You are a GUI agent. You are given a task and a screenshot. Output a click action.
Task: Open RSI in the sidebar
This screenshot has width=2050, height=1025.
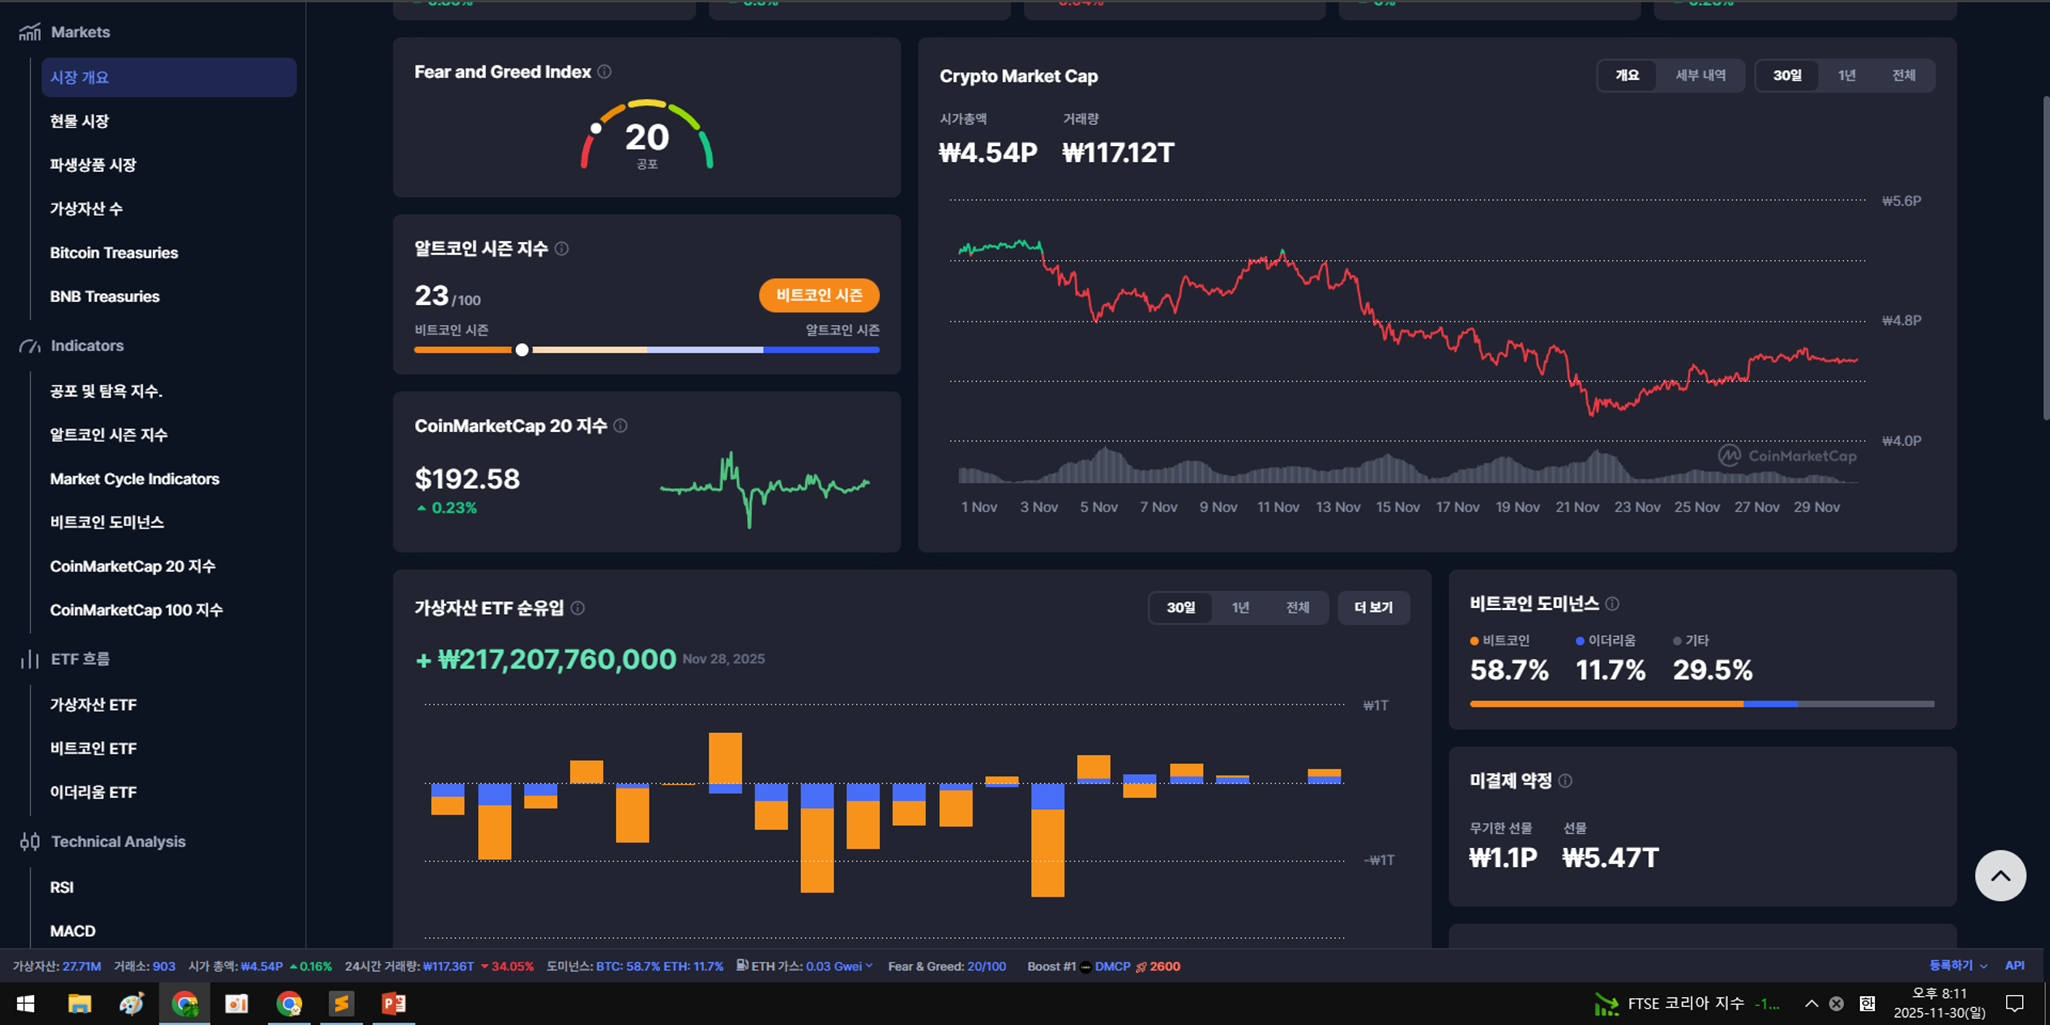point(62,887)
